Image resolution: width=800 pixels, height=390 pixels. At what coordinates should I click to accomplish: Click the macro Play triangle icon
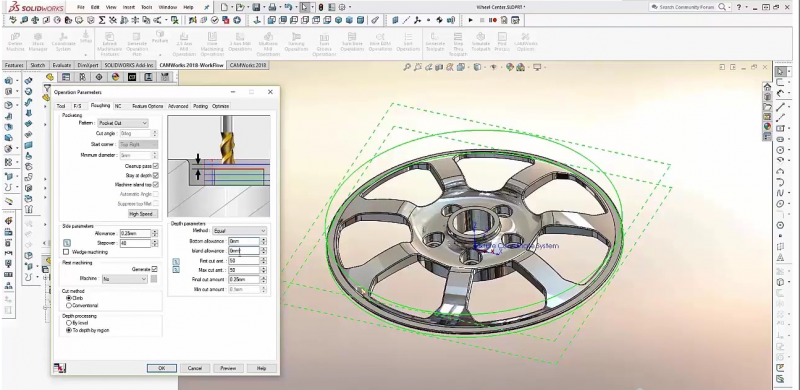click(x=470, y=20)
